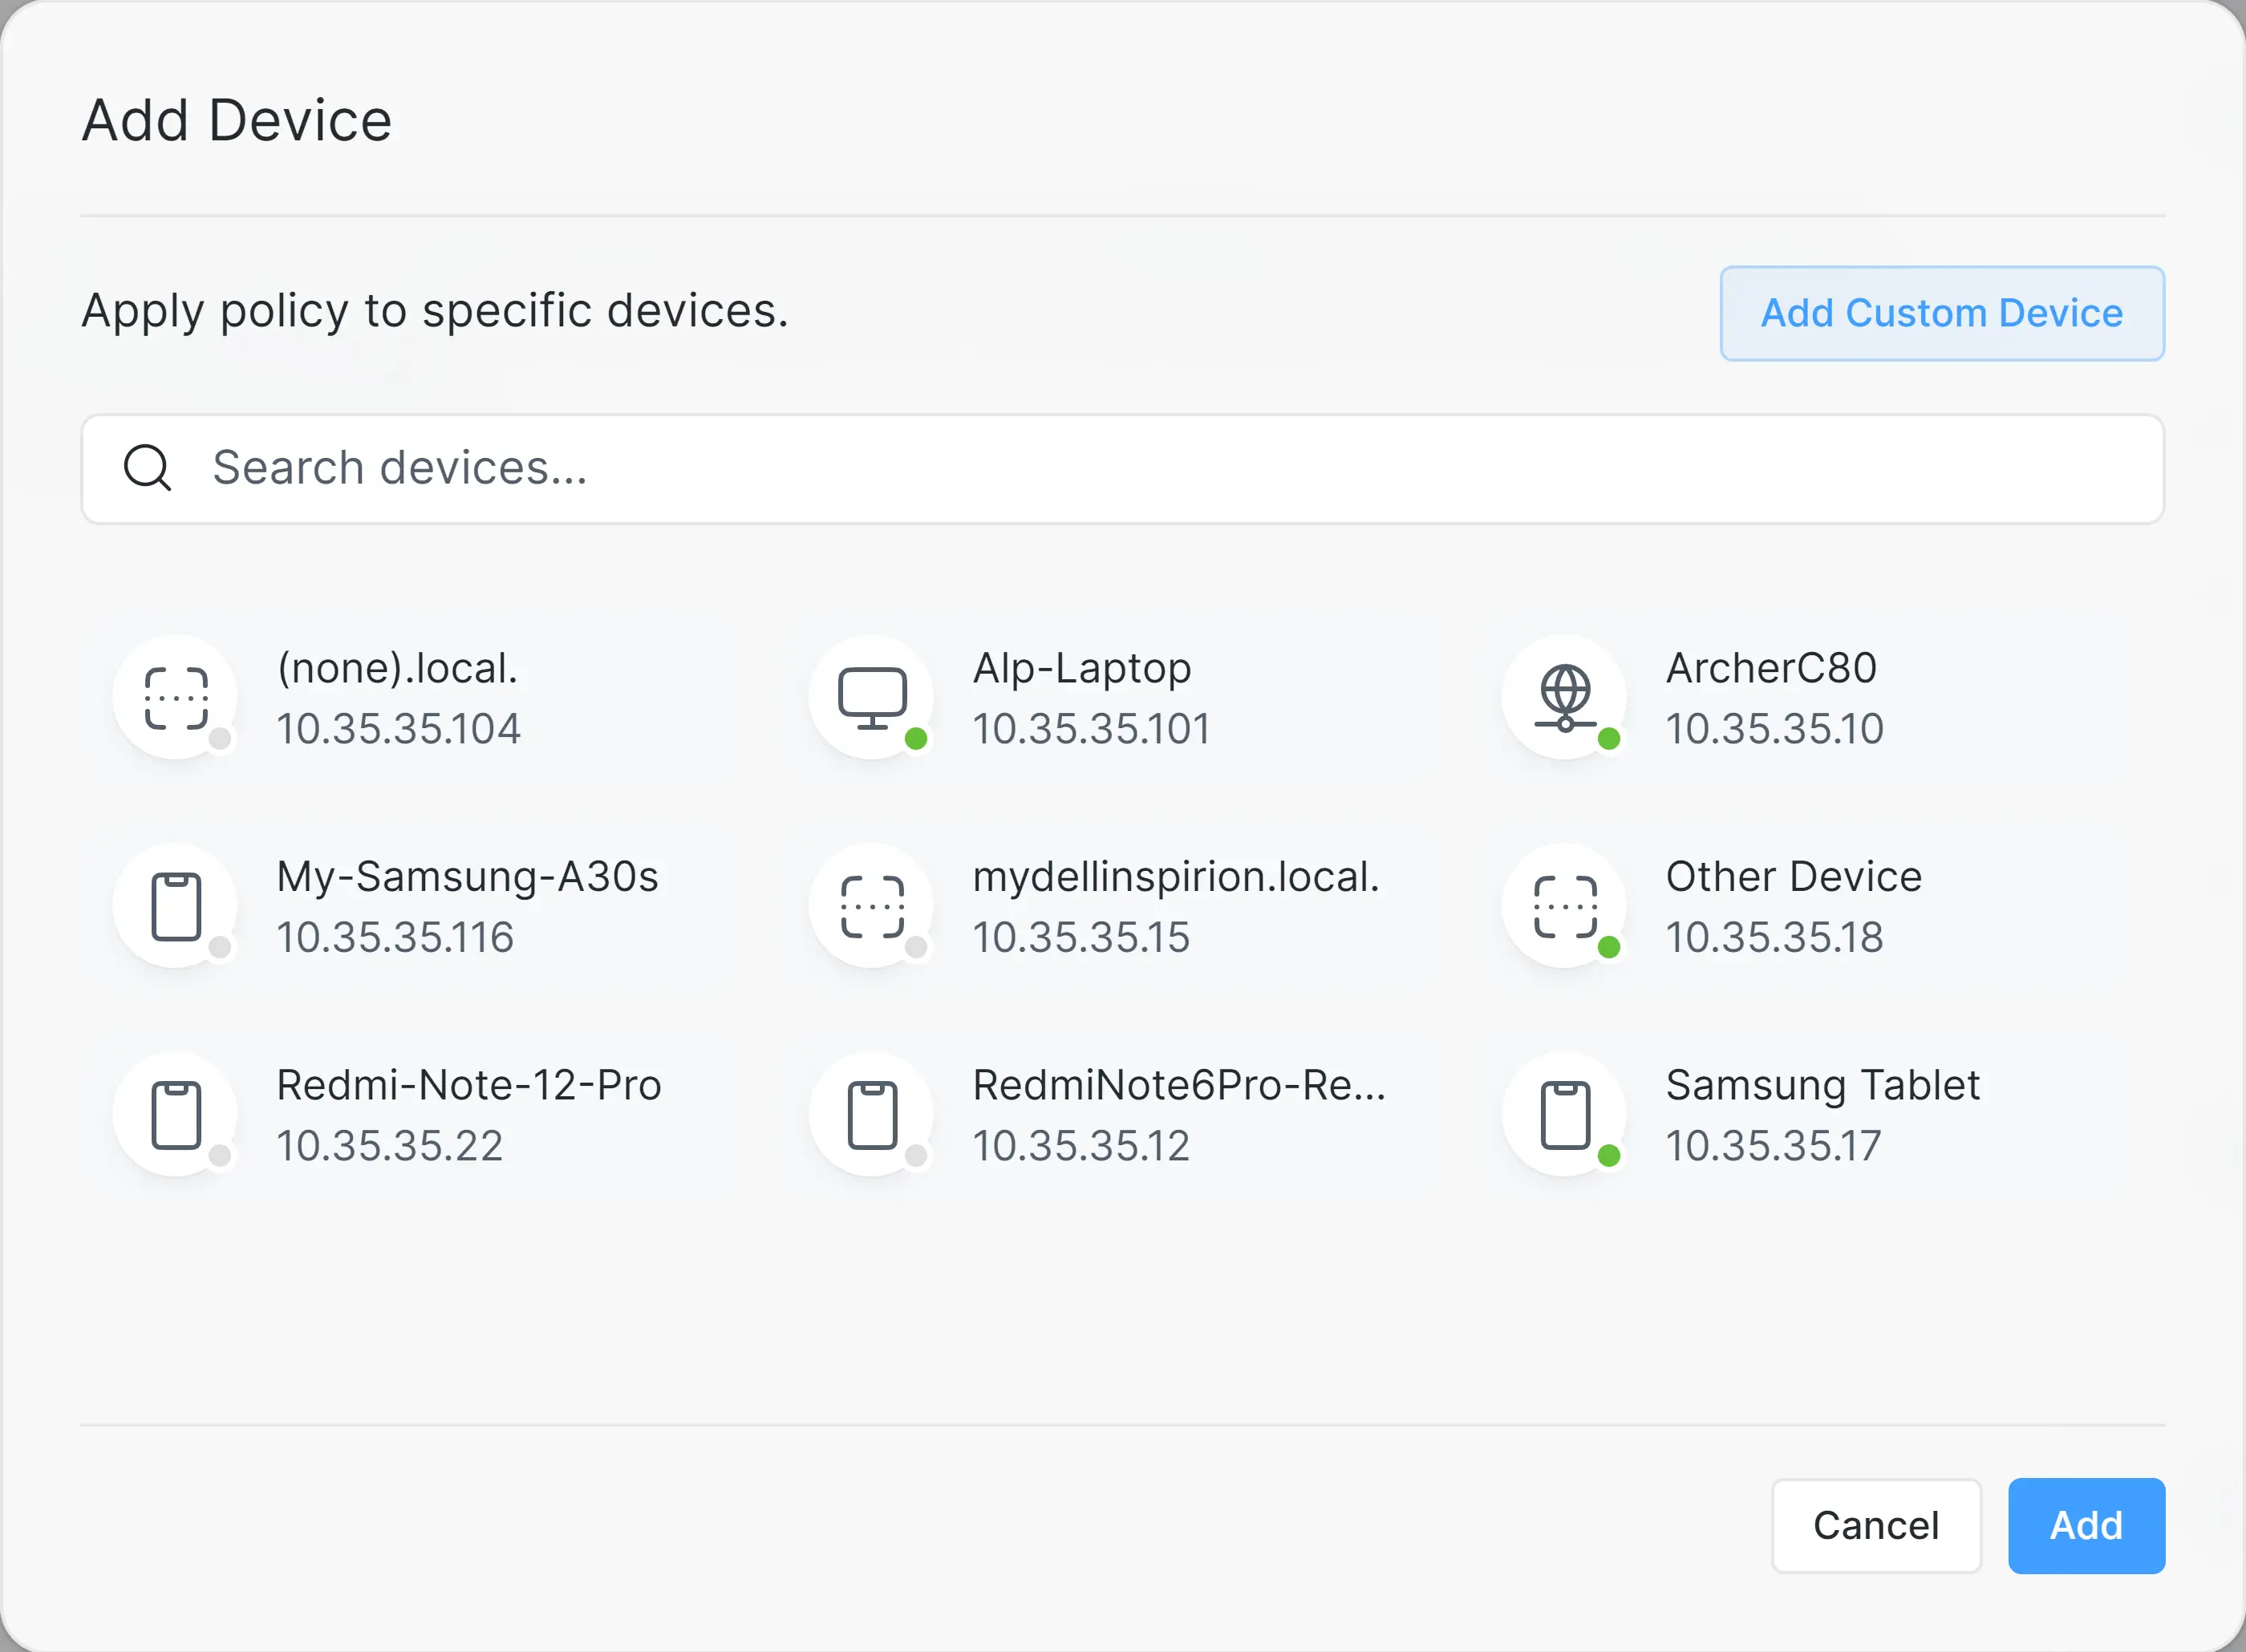Choose the Alp-Laptop device name

1081,668
